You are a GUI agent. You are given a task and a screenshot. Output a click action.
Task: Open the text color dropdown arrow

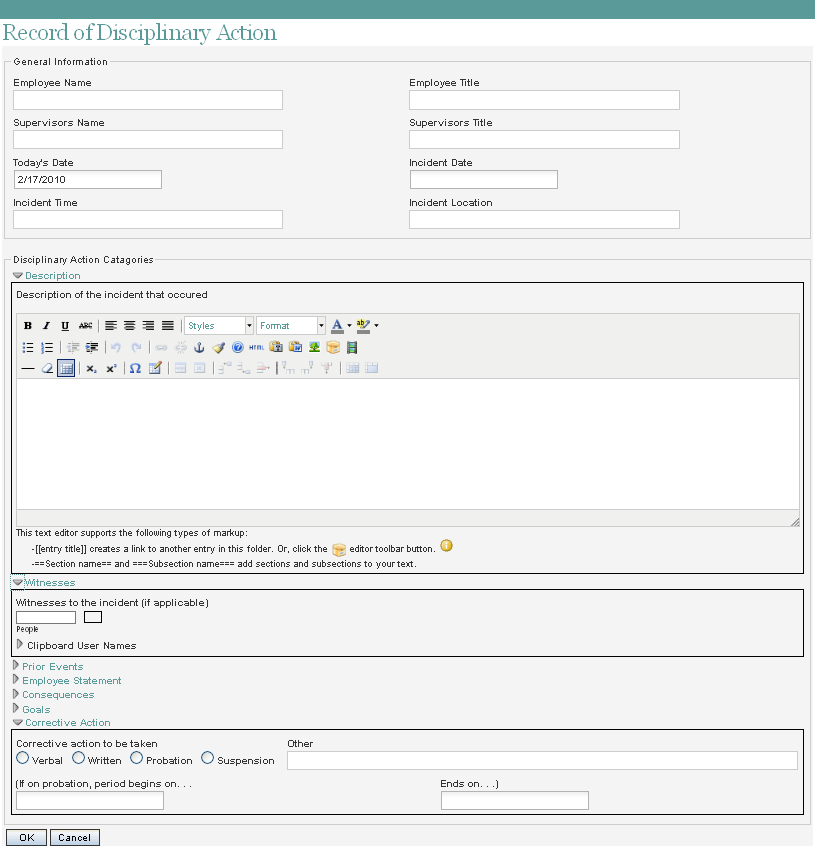[x=349, y=326]
